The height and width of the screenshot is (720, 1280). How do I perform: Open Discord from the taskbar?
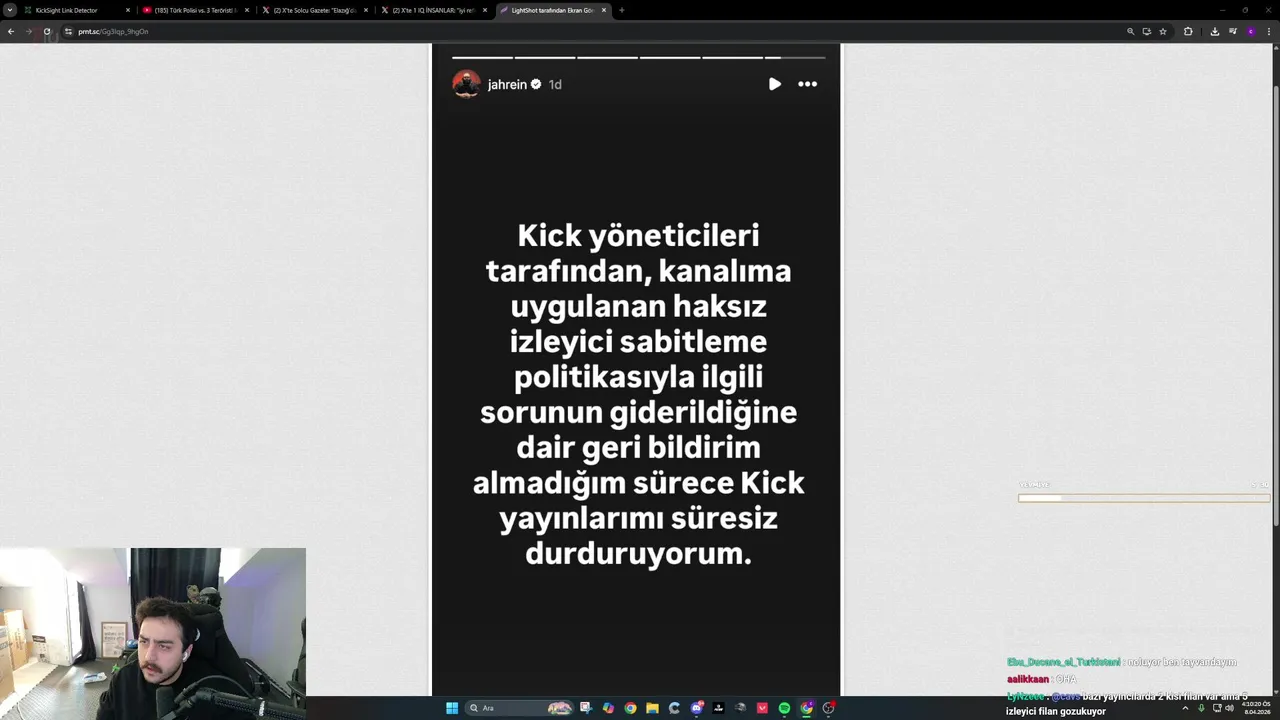pyautogui.click(x=696, y=708)
